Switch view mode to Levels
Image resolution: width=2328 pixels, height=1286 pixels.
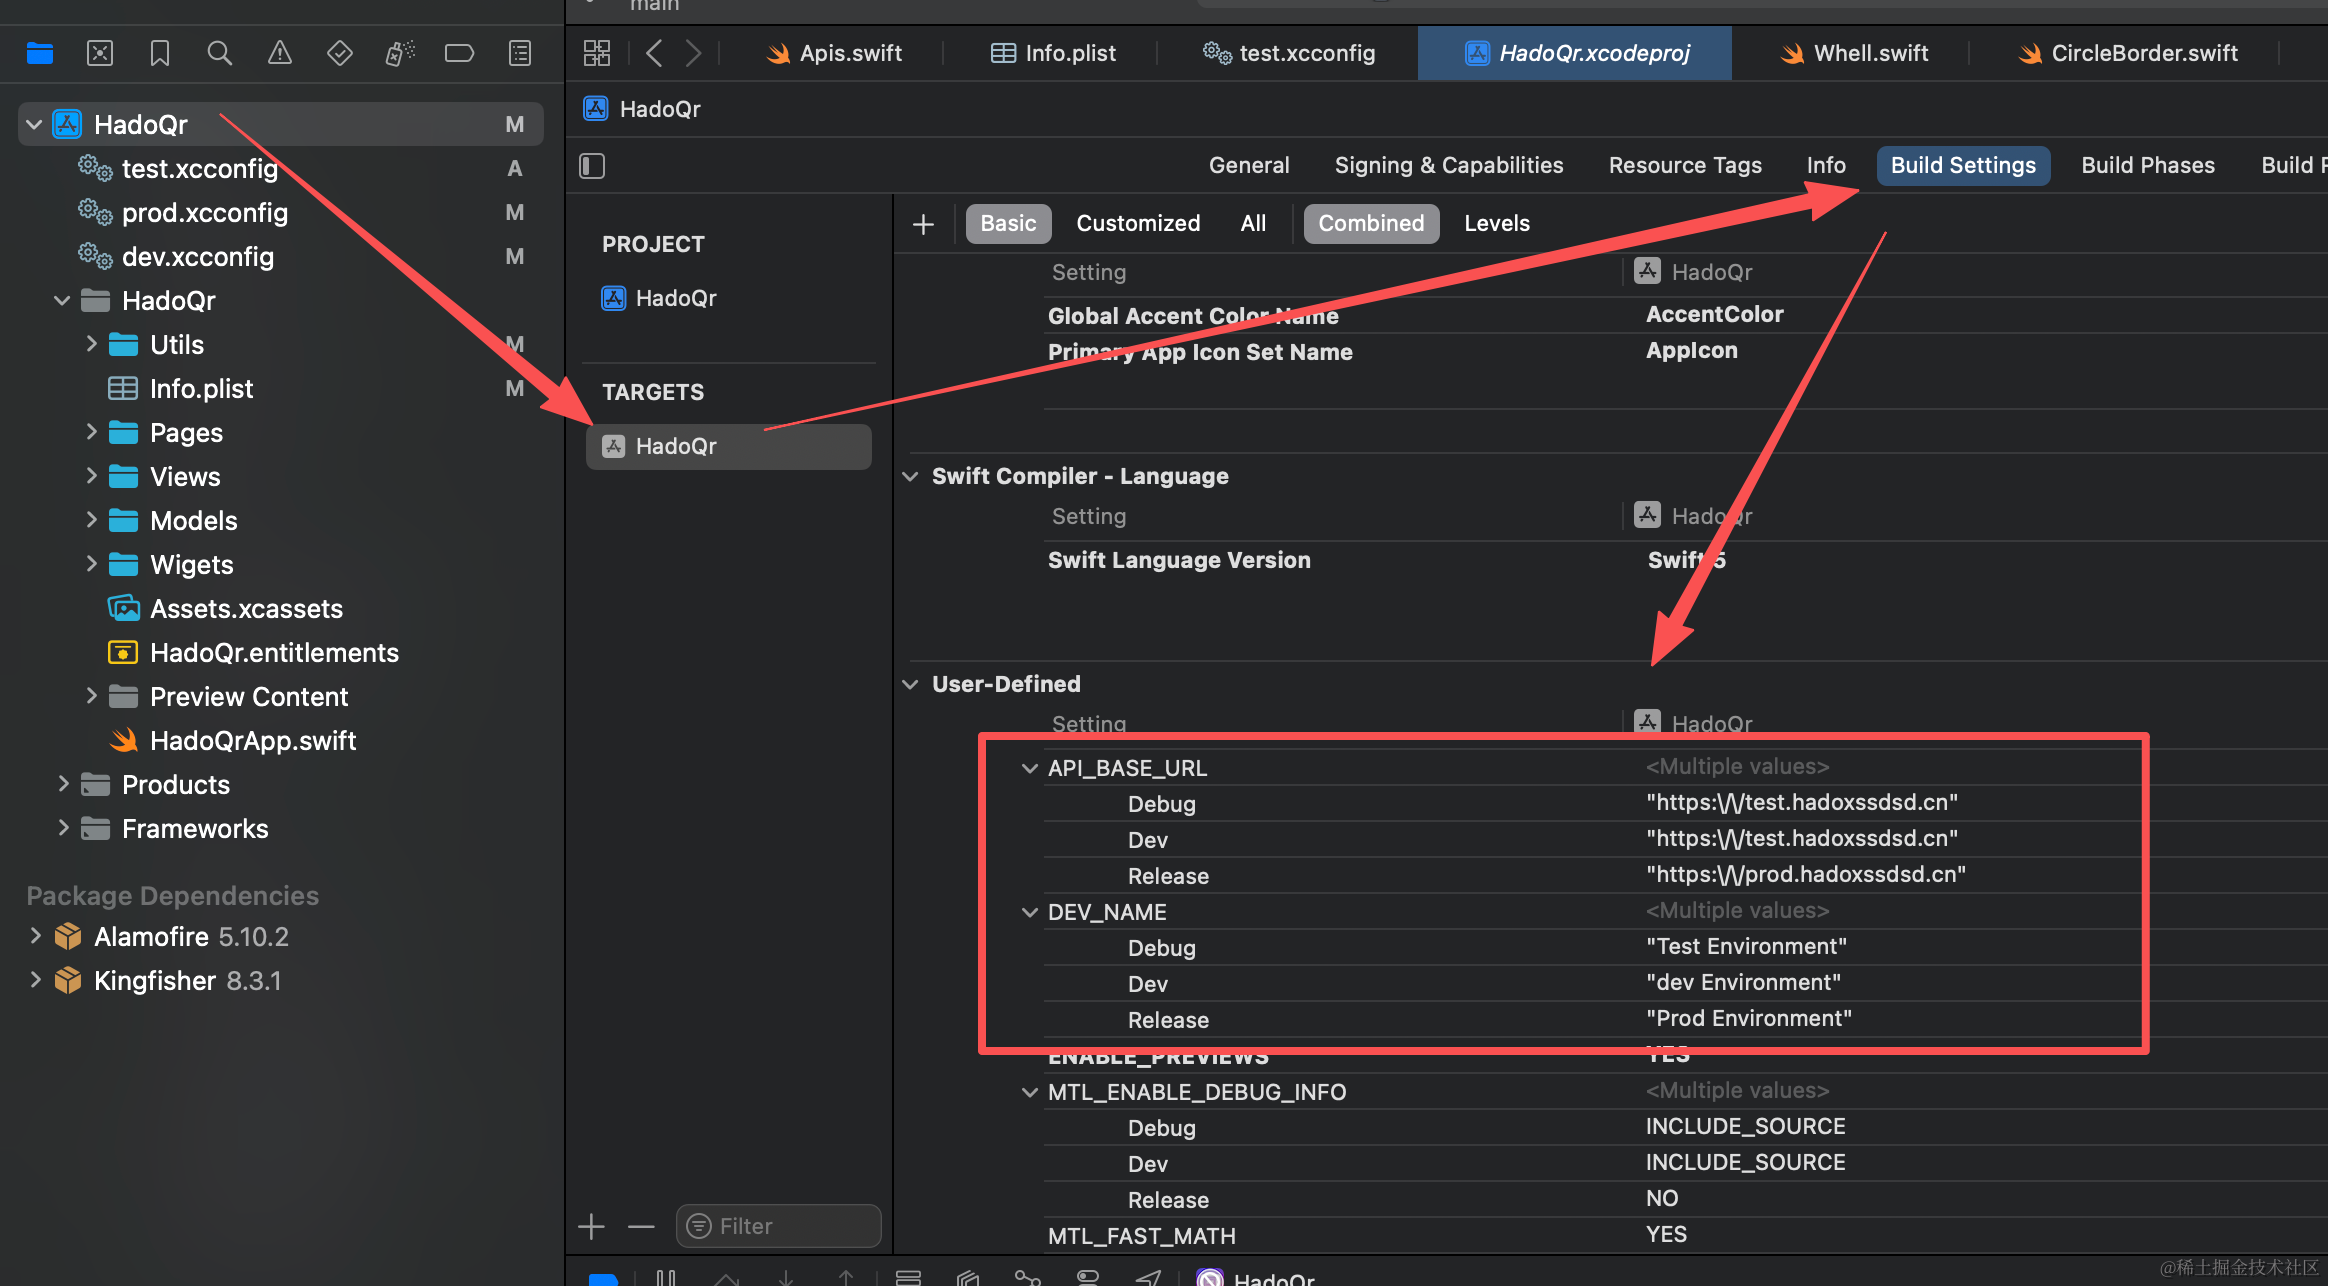pyautogui.click(x=1496, y=224)
